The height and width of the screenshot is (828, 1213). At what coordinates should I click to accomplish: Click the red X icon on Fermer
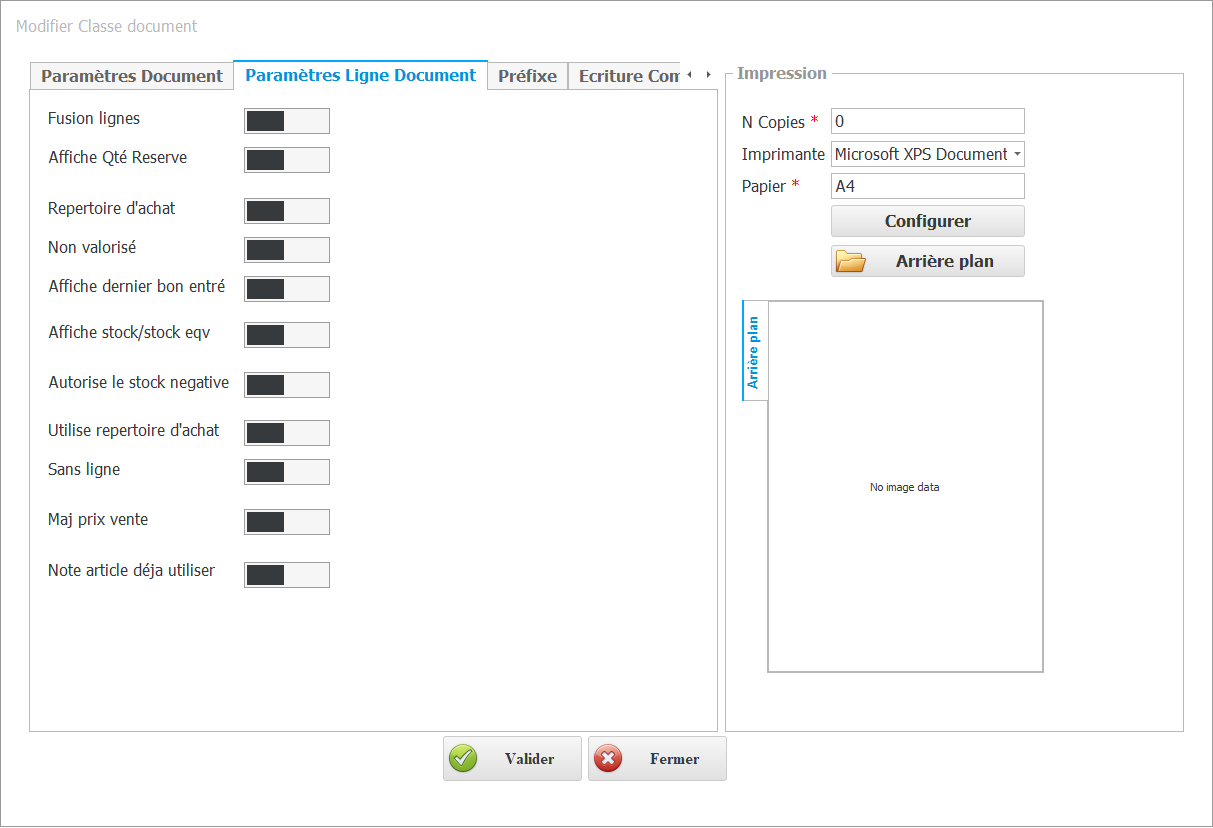point(608,758)
